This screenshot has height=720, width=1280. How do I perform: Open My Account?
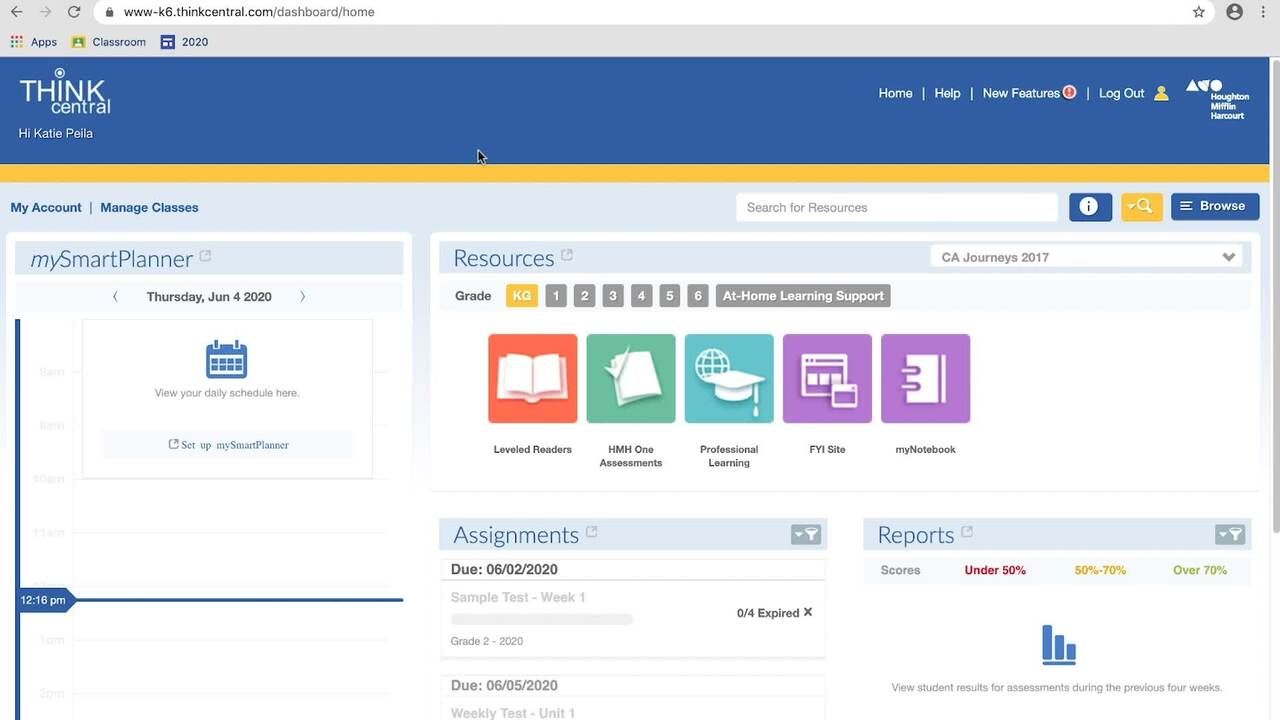tap(46, 207)
